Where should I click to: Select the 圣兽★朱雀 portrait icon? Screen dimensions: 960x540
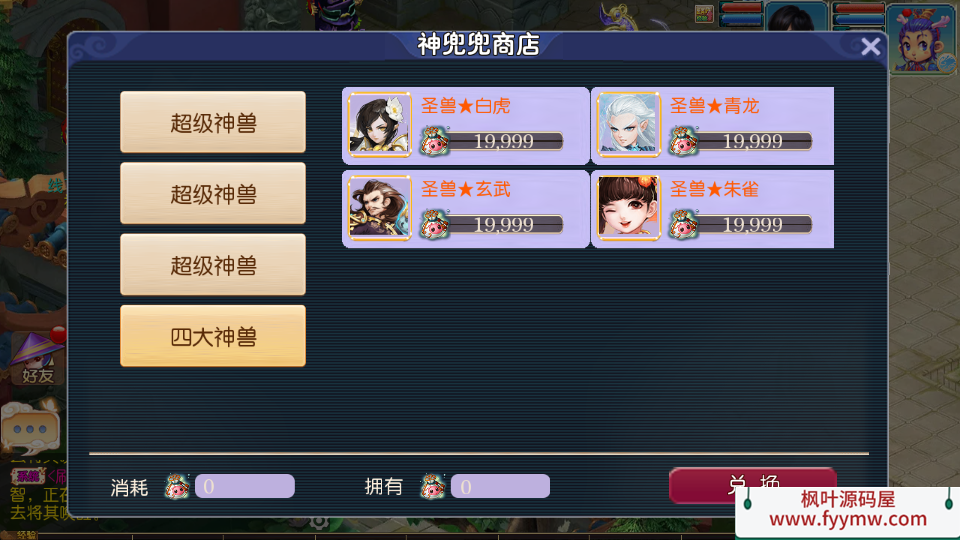(x=629, y=208)
